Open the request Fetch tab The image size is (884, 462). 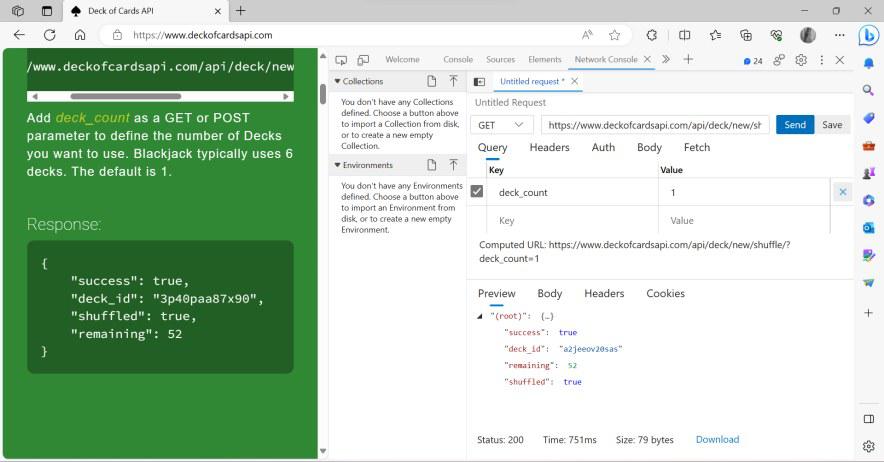click(697, 147)
